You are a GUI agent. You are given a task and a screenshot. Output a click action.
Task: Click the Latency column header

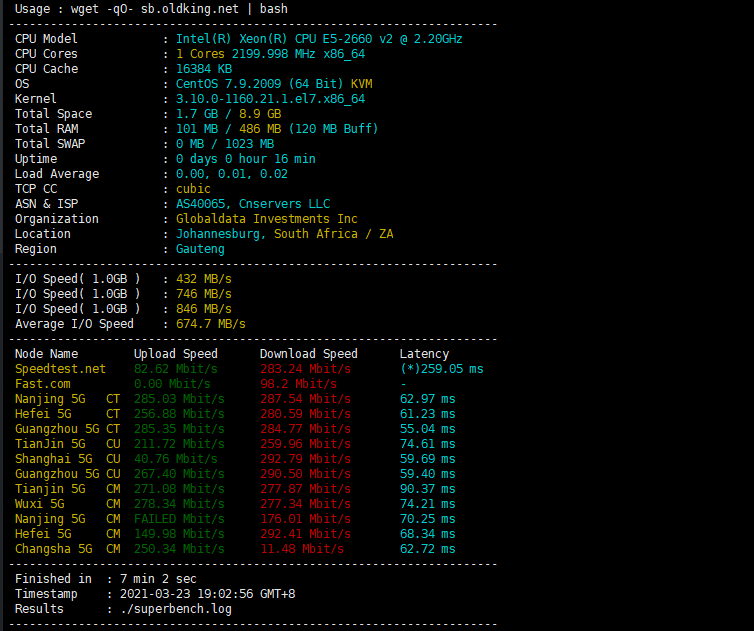click(424, 354)
